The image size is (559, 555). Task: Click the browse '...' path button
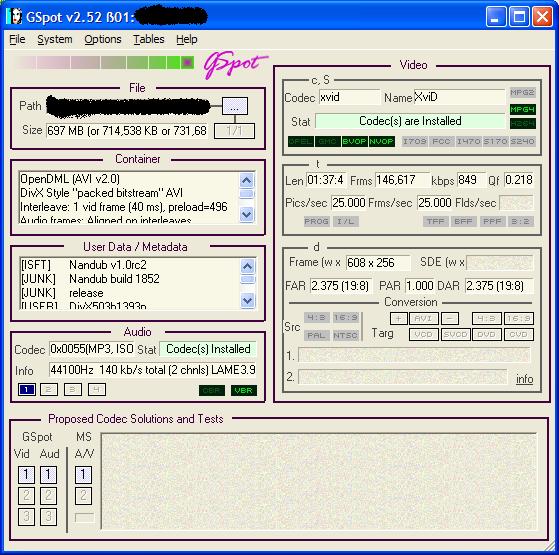point(235,106)
